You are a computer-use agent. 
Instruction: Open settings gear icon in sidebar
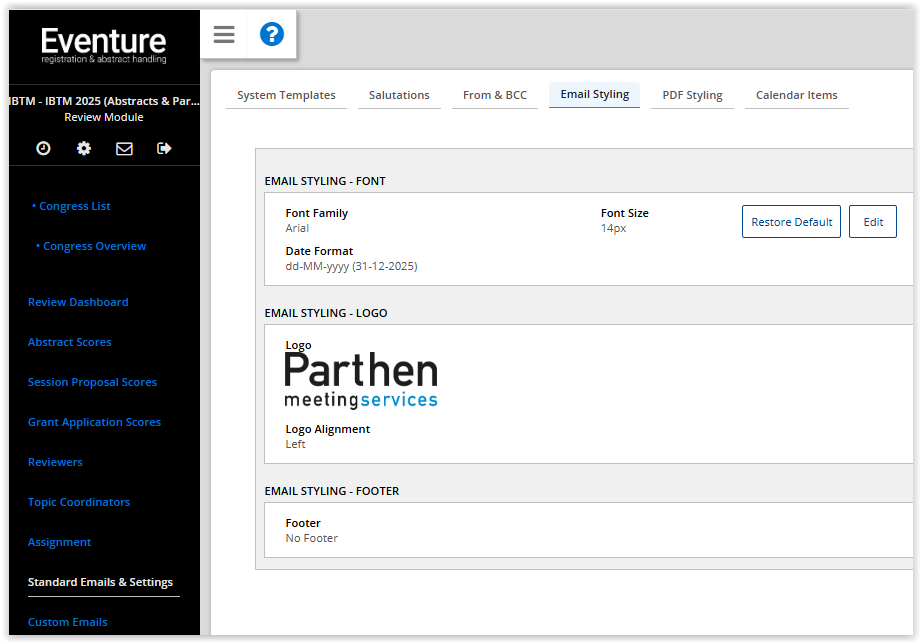coord(84,149)
